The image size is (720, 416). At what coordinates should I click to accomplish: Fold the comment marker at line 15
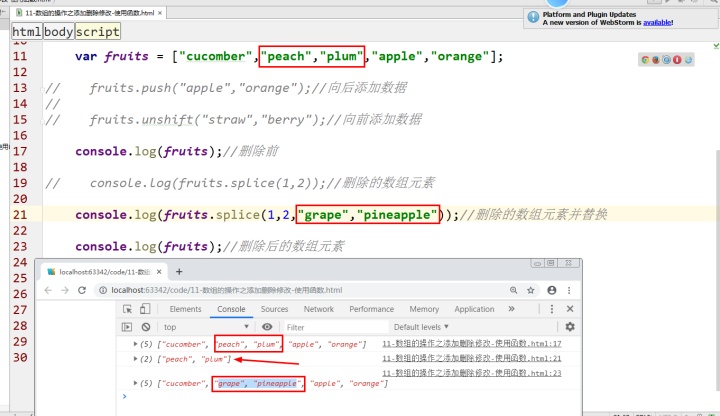tap(42, 122)
